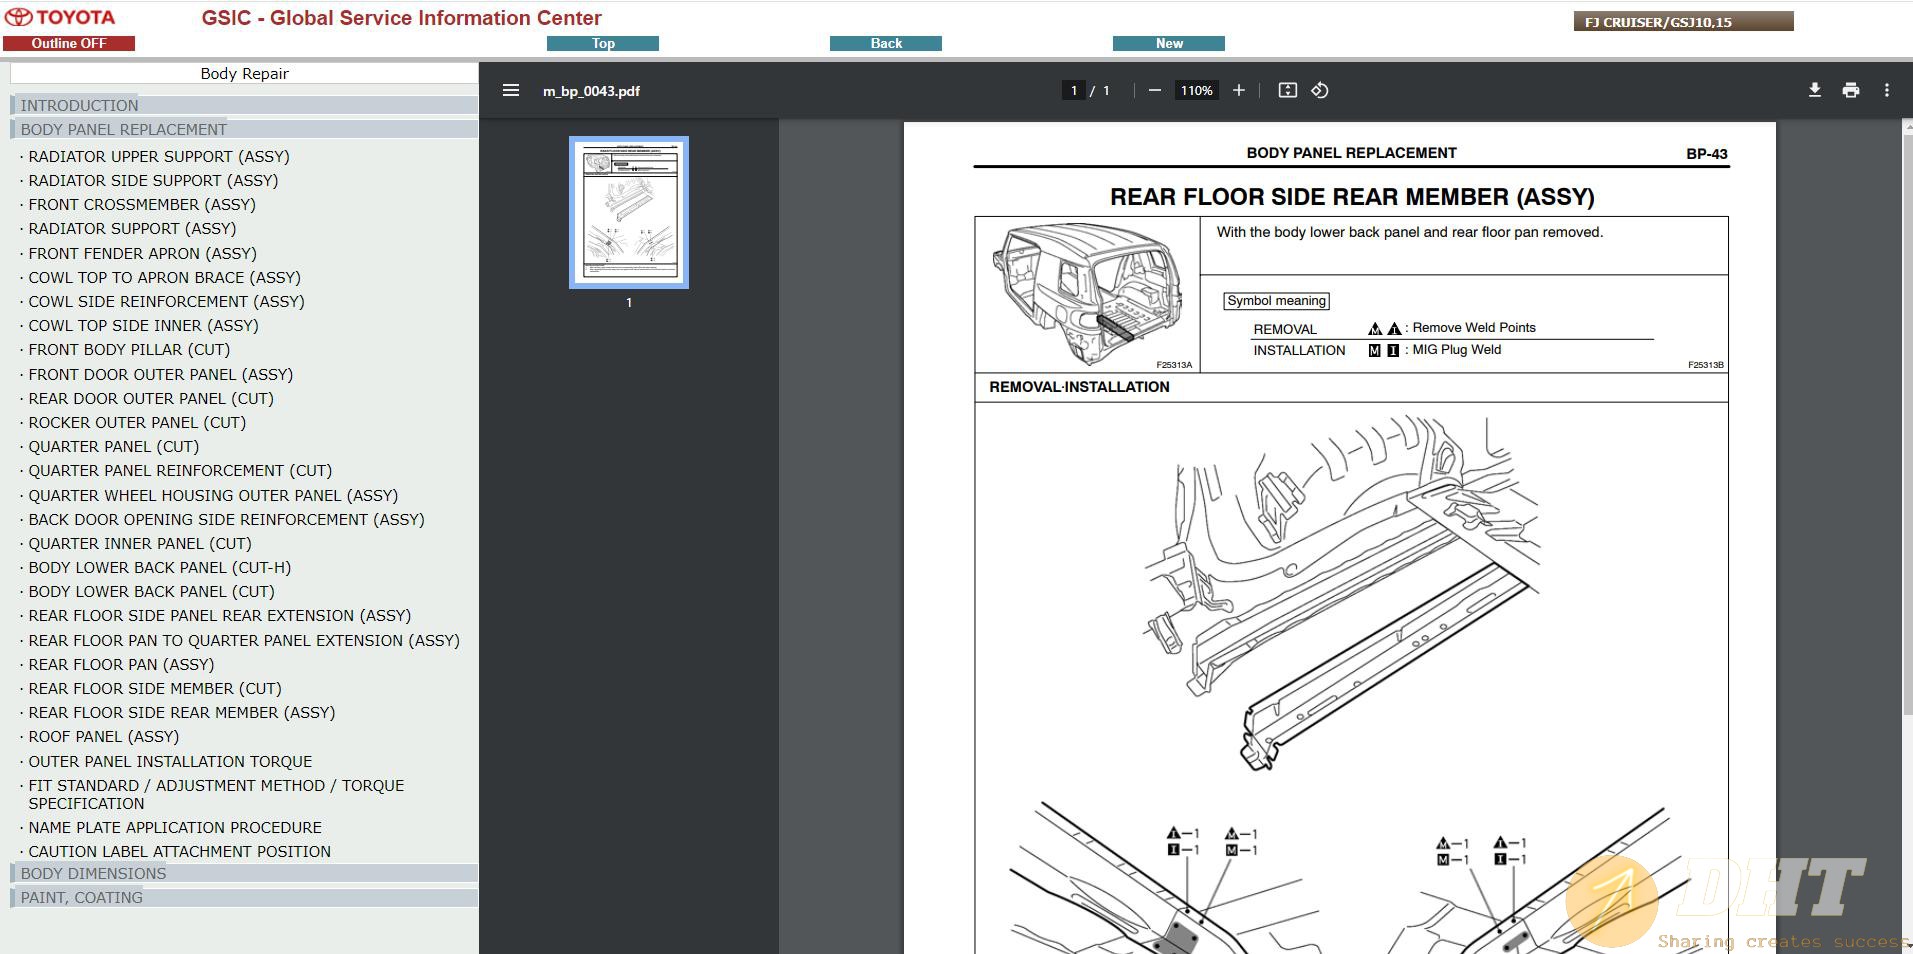Image resolution: width=1913 pixels, height=954 pixels.
Task: Open OUTER PANEL INSTALLATION TORQUE
Action: click(x=170, y=761)
